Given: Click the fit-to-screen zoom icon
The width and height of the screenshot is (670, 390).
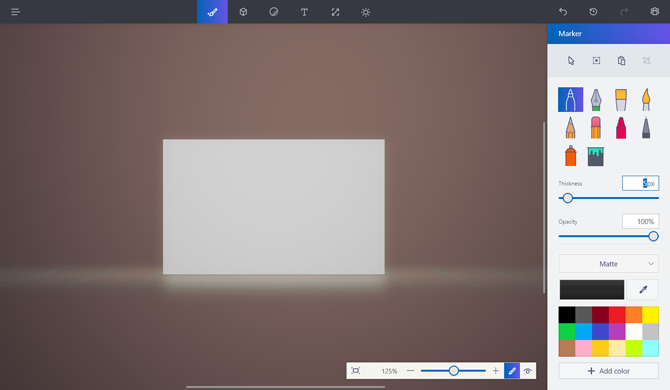Looking at the screenshot, I should pyautogui.click(x=356, y=371).
